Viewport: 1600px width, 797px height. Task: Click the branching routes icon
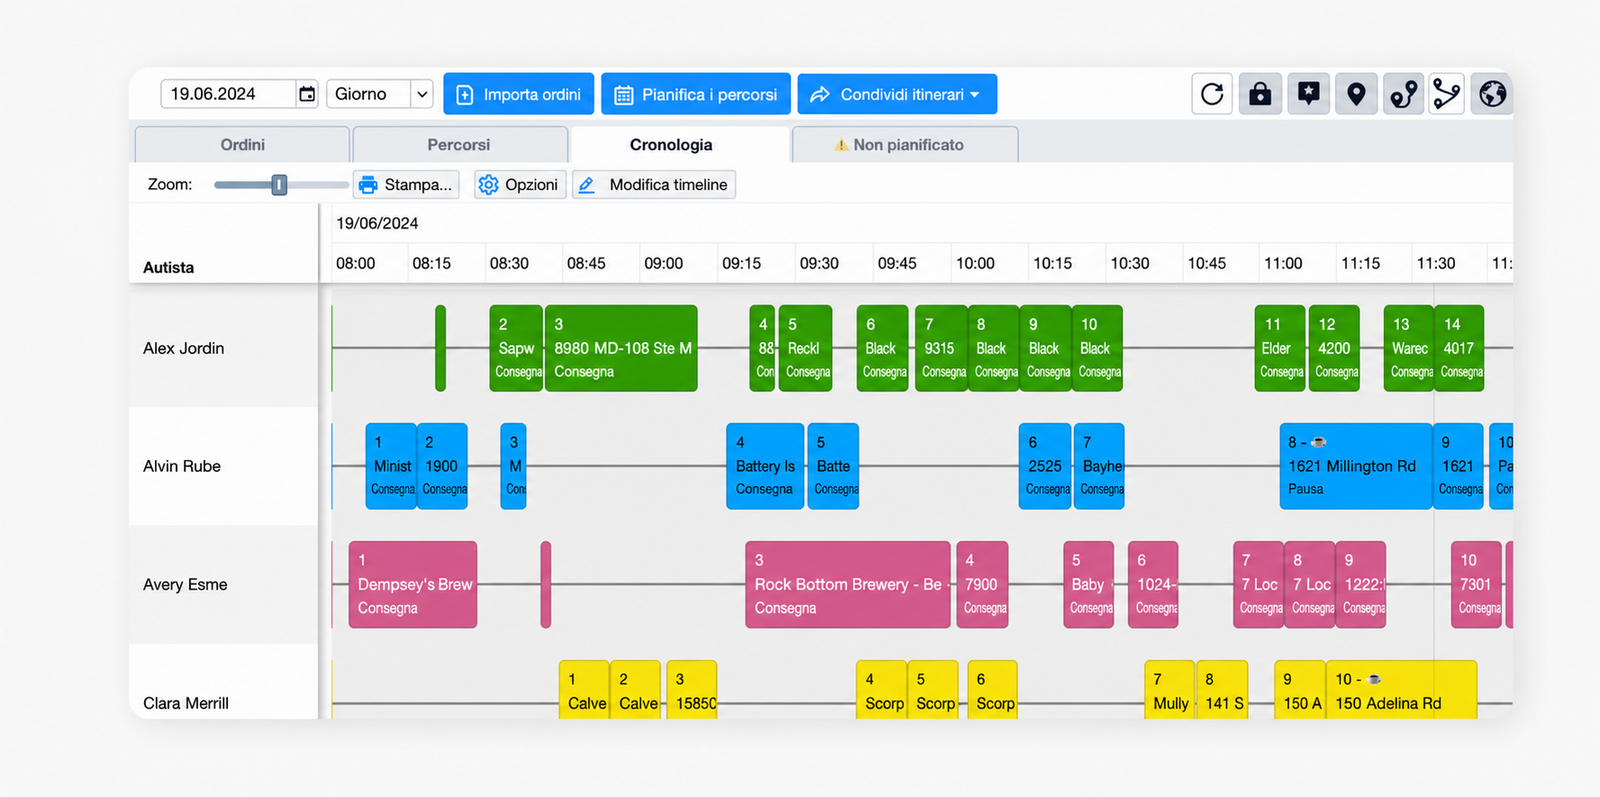click(1446, 94)
